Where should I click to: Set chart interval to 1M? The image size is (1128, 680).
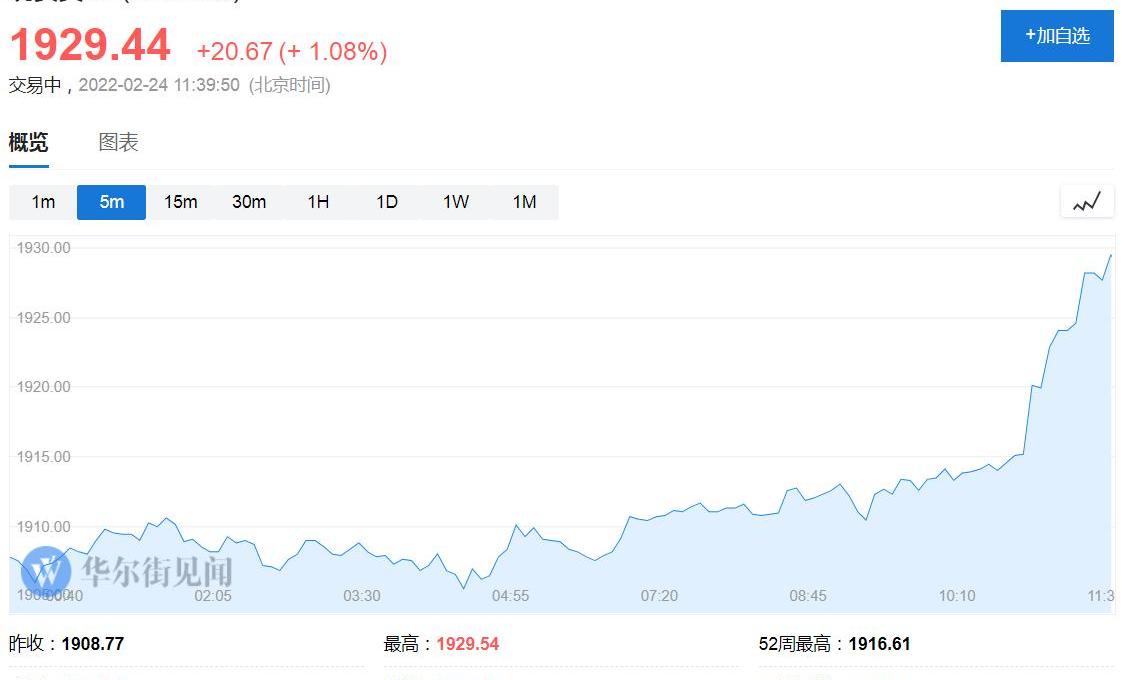click(x=524, y=202)
